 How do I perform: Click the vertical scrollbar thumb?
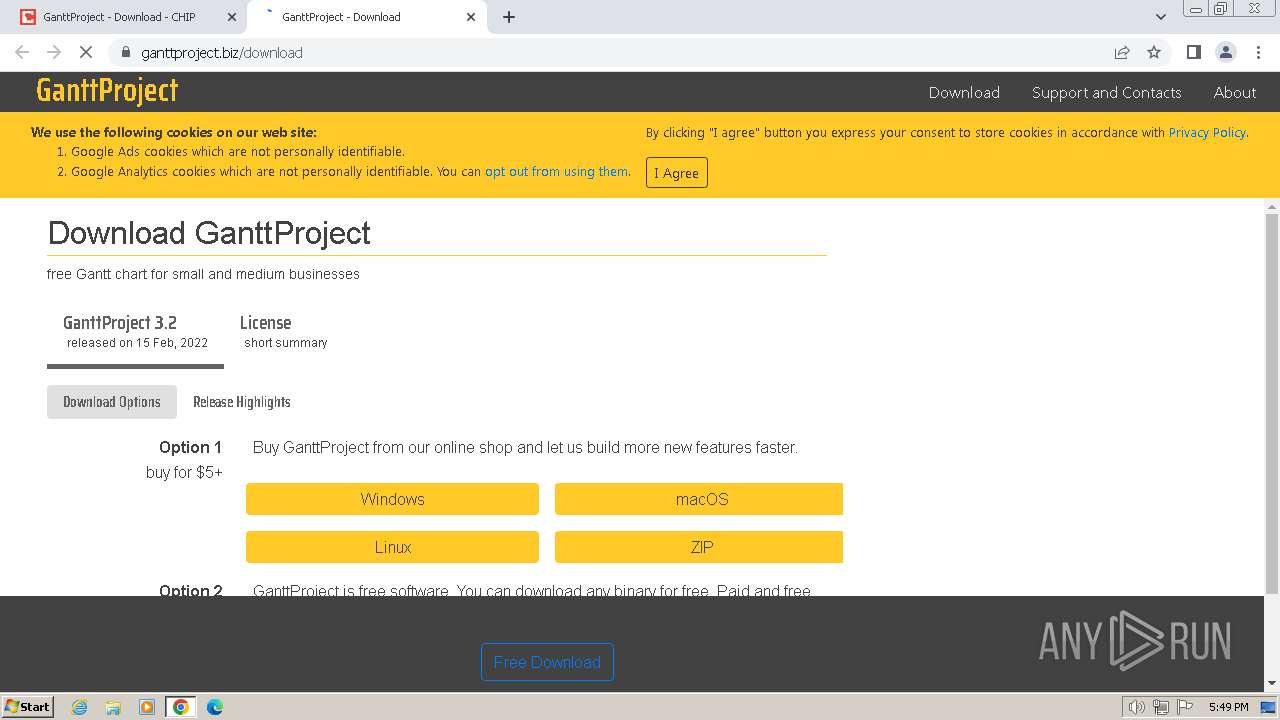click(x=1272, y=403)
